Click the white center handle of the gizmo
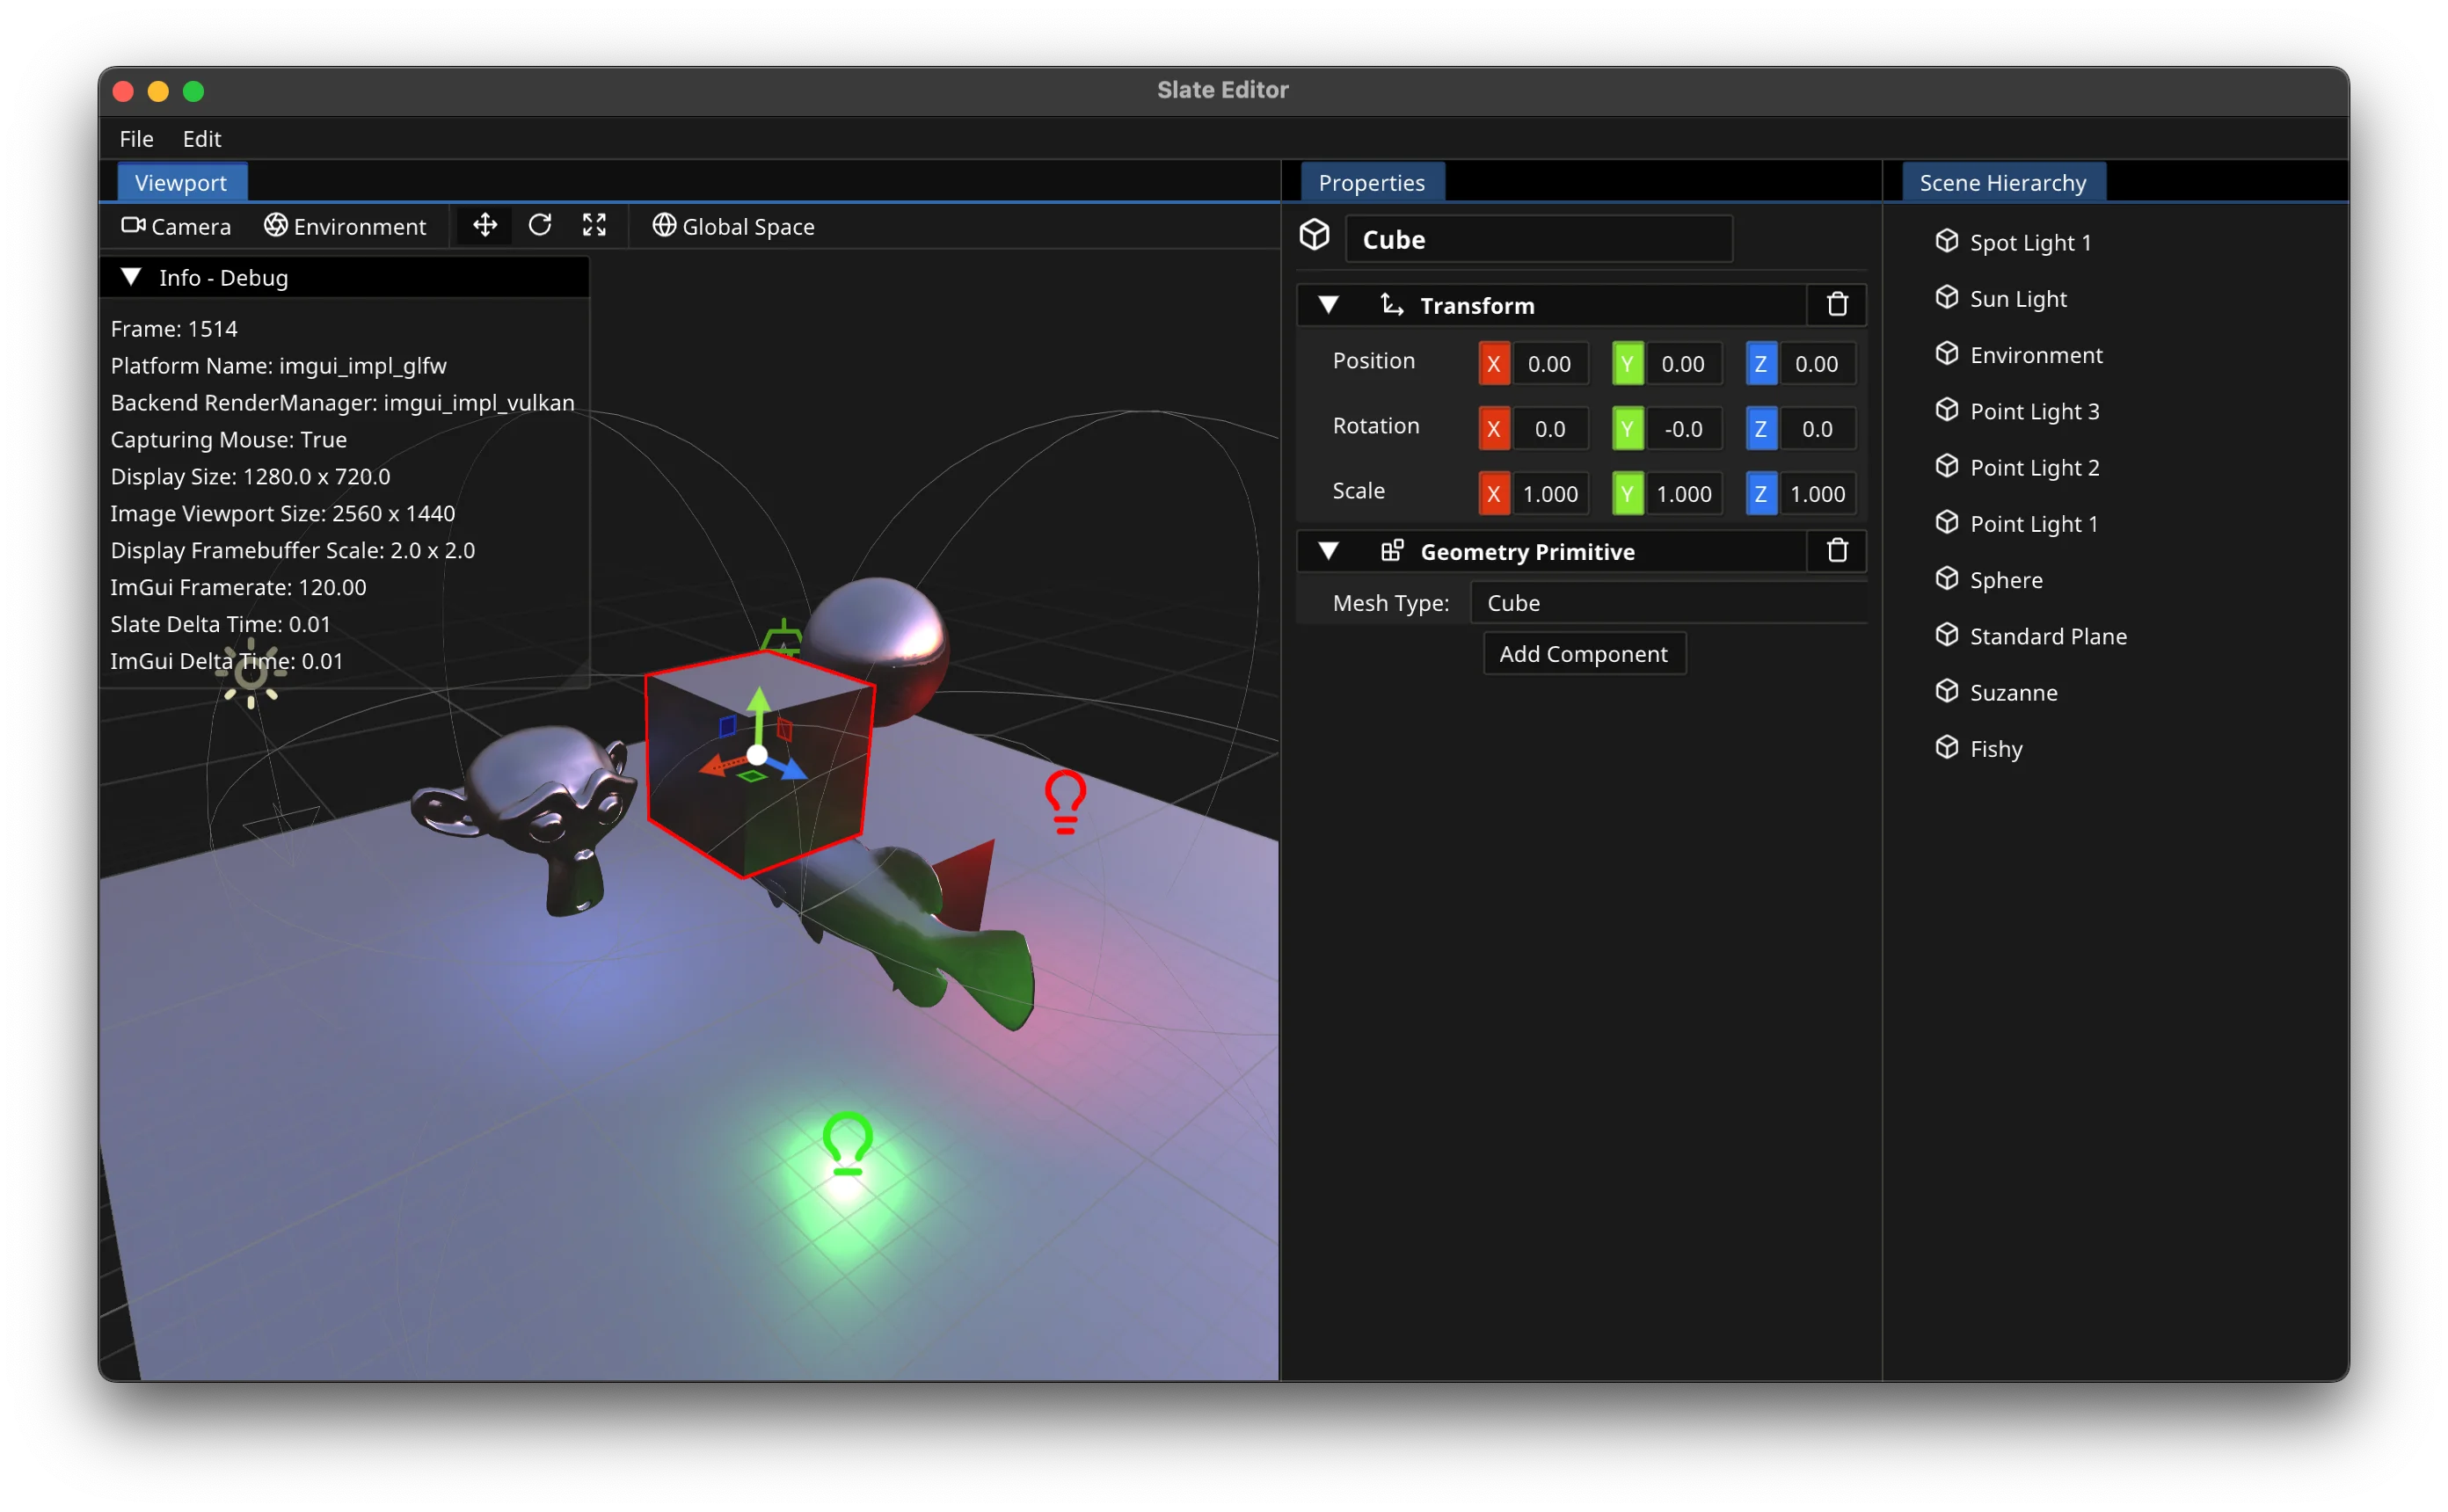This screenshot has width=2448, height=1512. pyautogui.click(x=757, y=755)
